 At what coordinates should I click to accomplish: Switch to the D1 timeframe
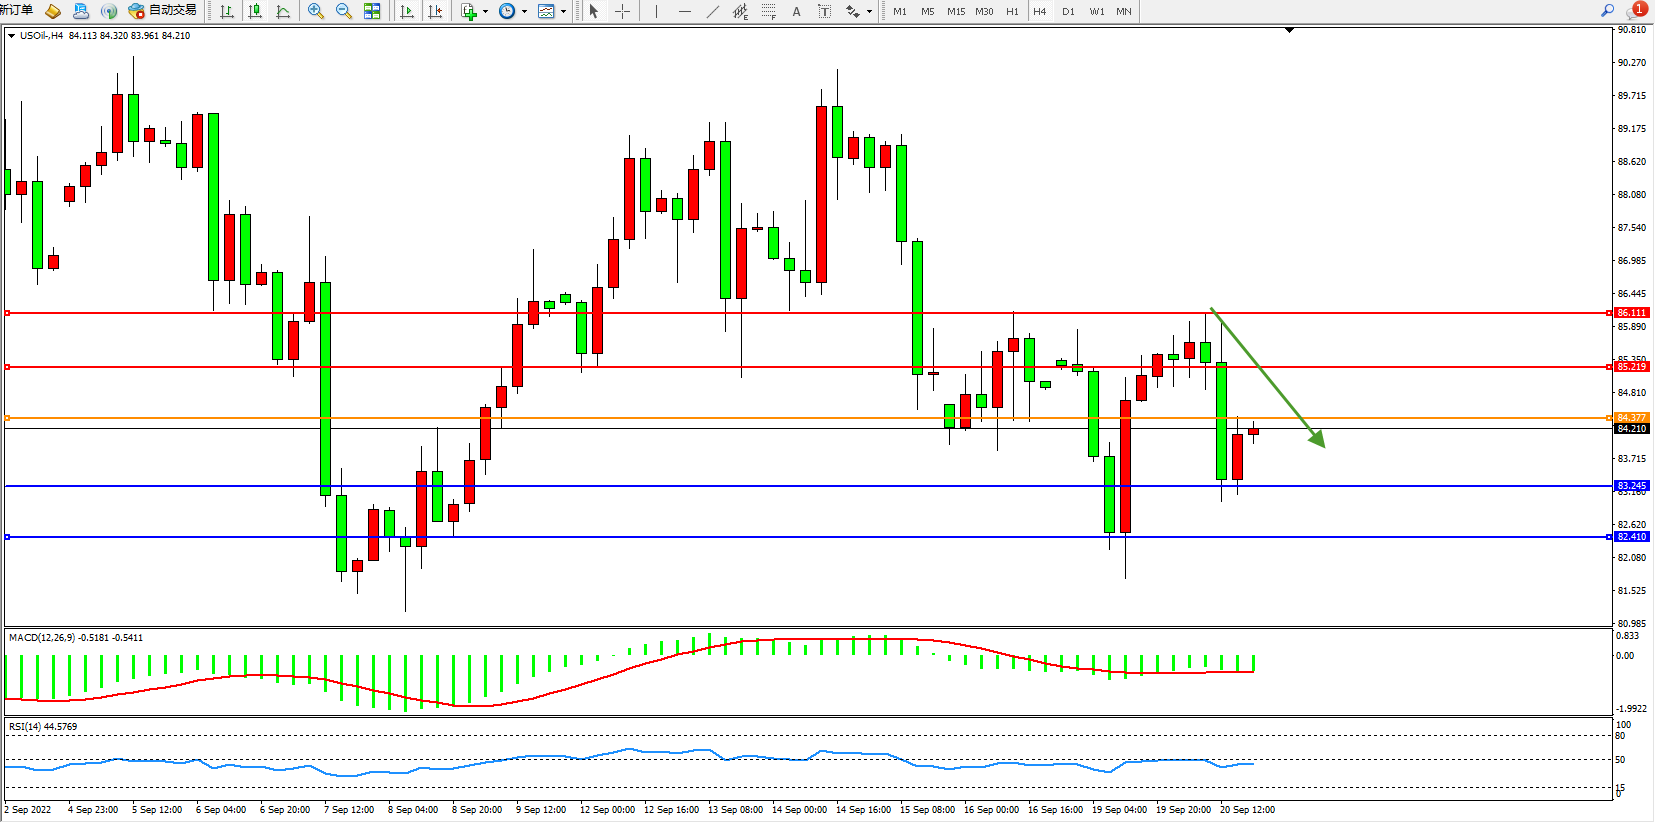pyautogui.click(x=1068, y=11)
